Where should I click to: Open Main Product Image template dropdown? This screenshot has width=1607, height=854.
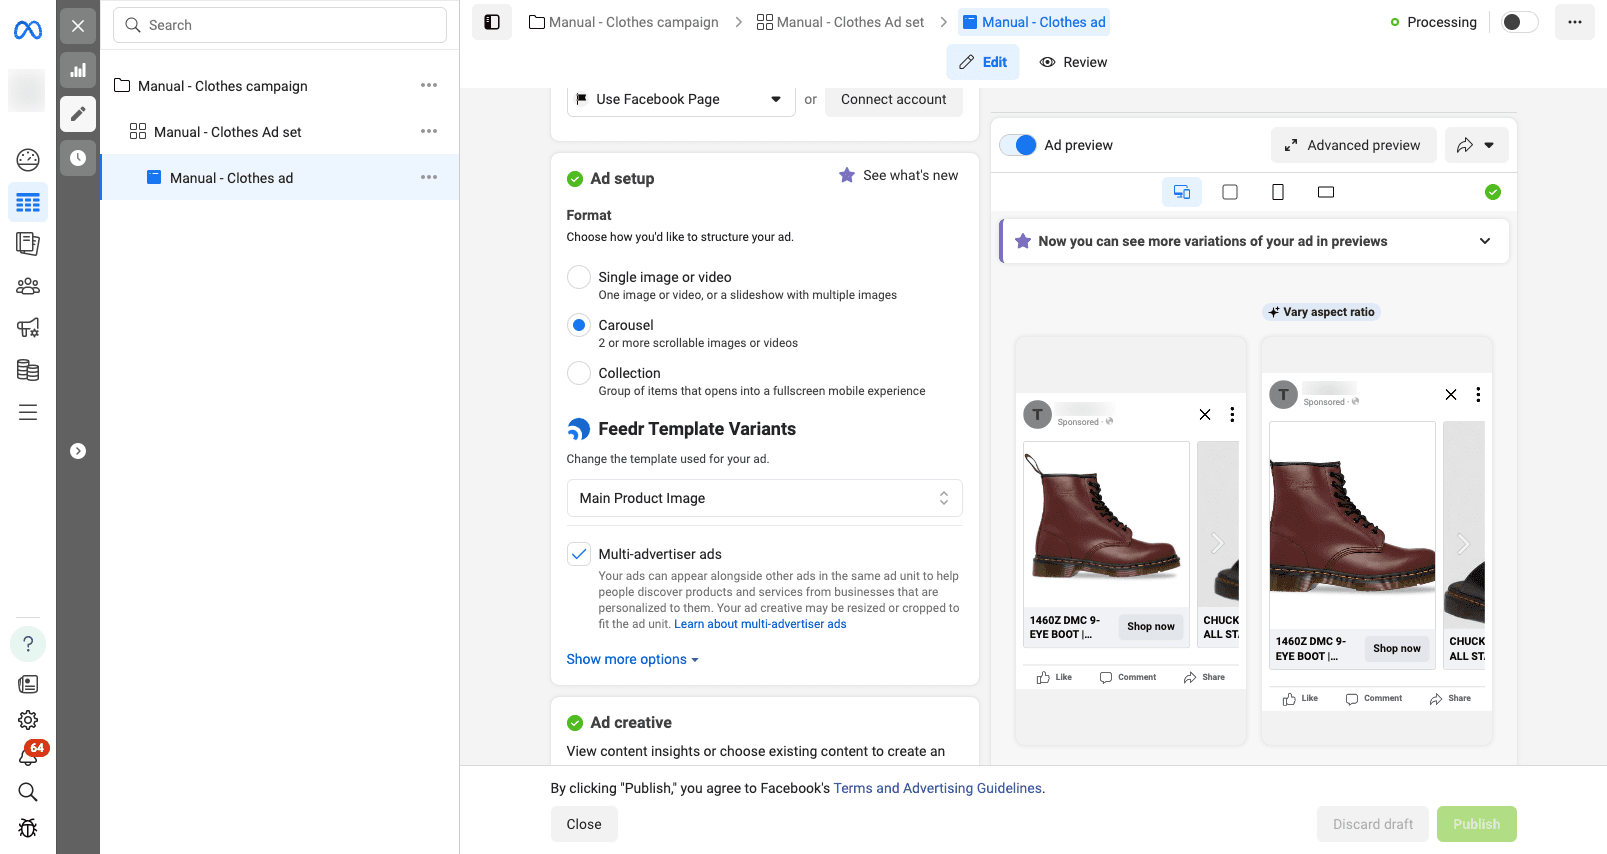pyautogui.click(x=765, y=498)
